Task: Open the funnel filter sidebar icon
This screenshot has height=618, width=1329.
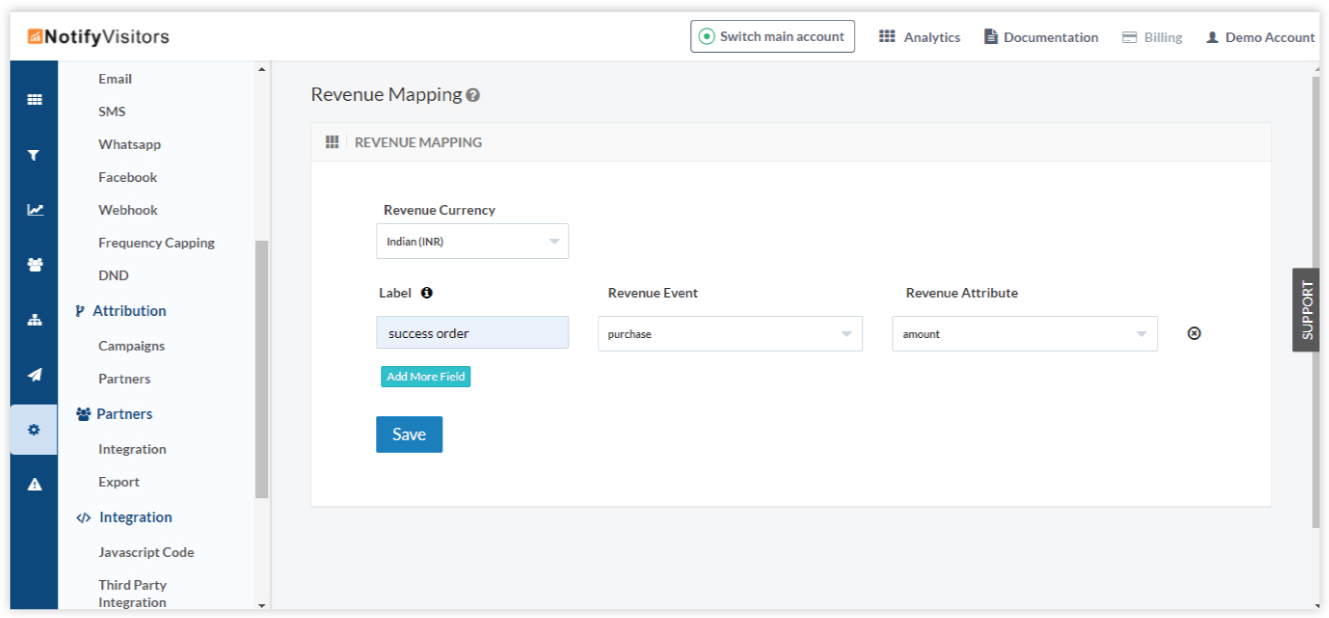Action: 35,155
